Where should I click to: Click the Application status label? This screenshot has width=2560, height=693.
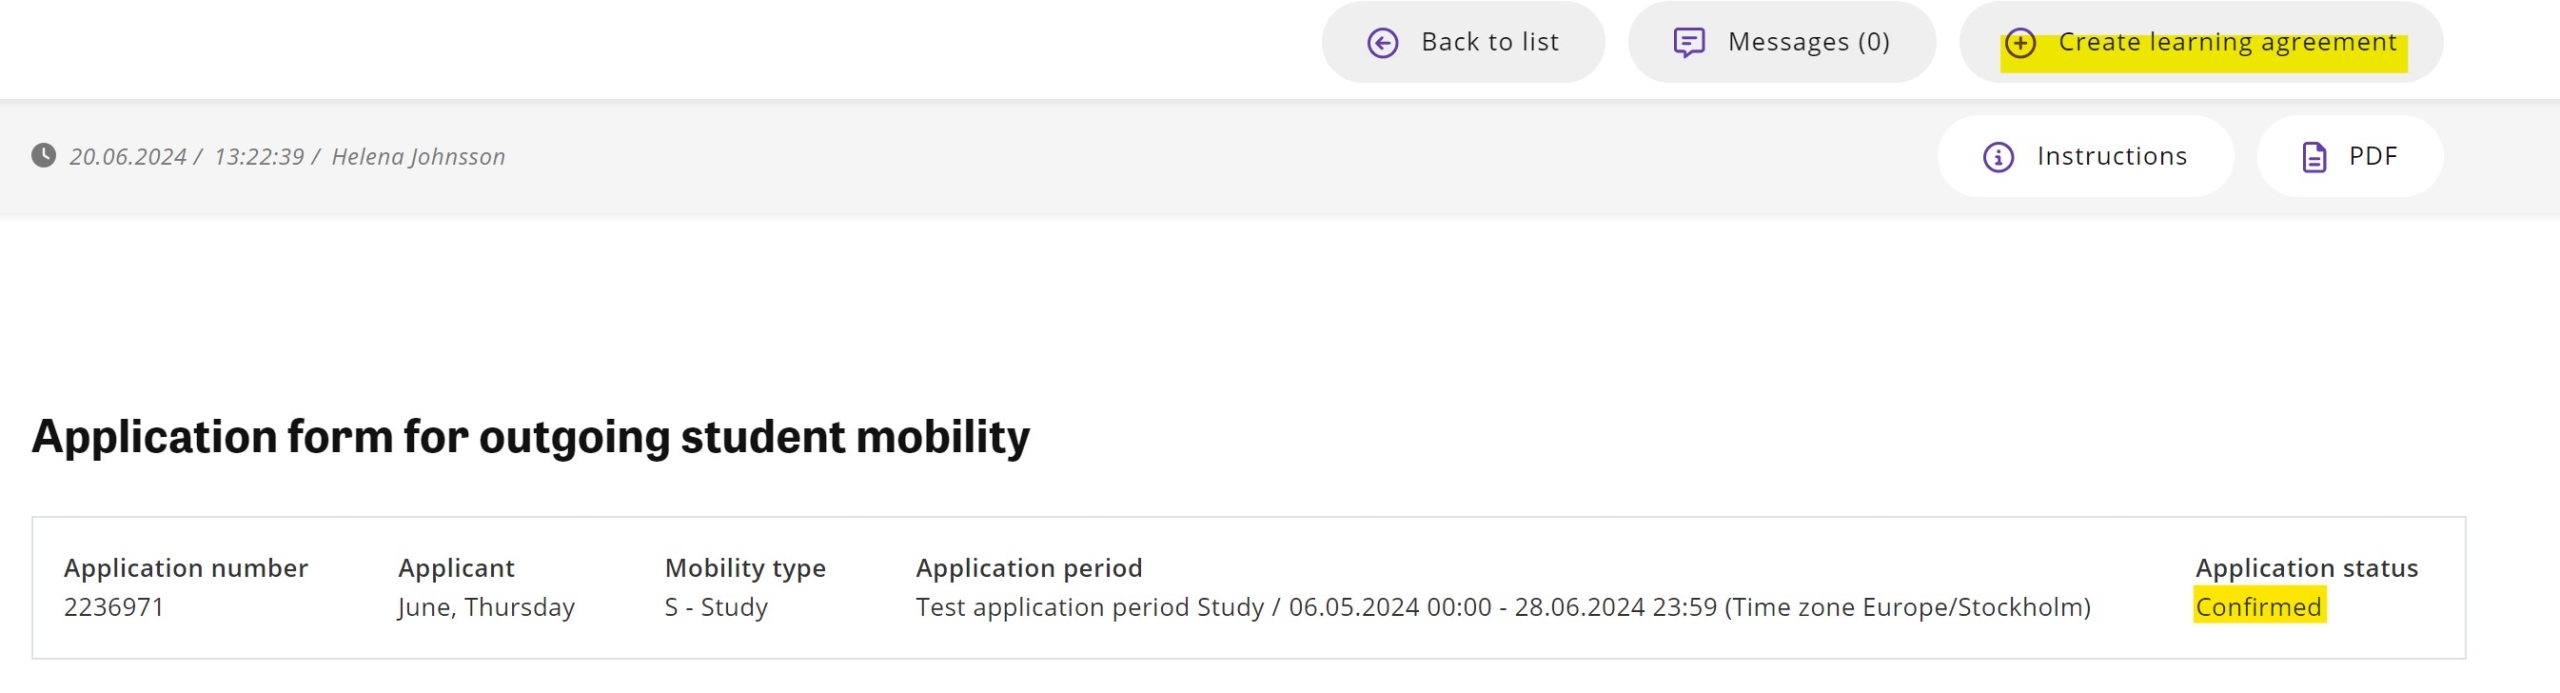tap(2306, 568)
